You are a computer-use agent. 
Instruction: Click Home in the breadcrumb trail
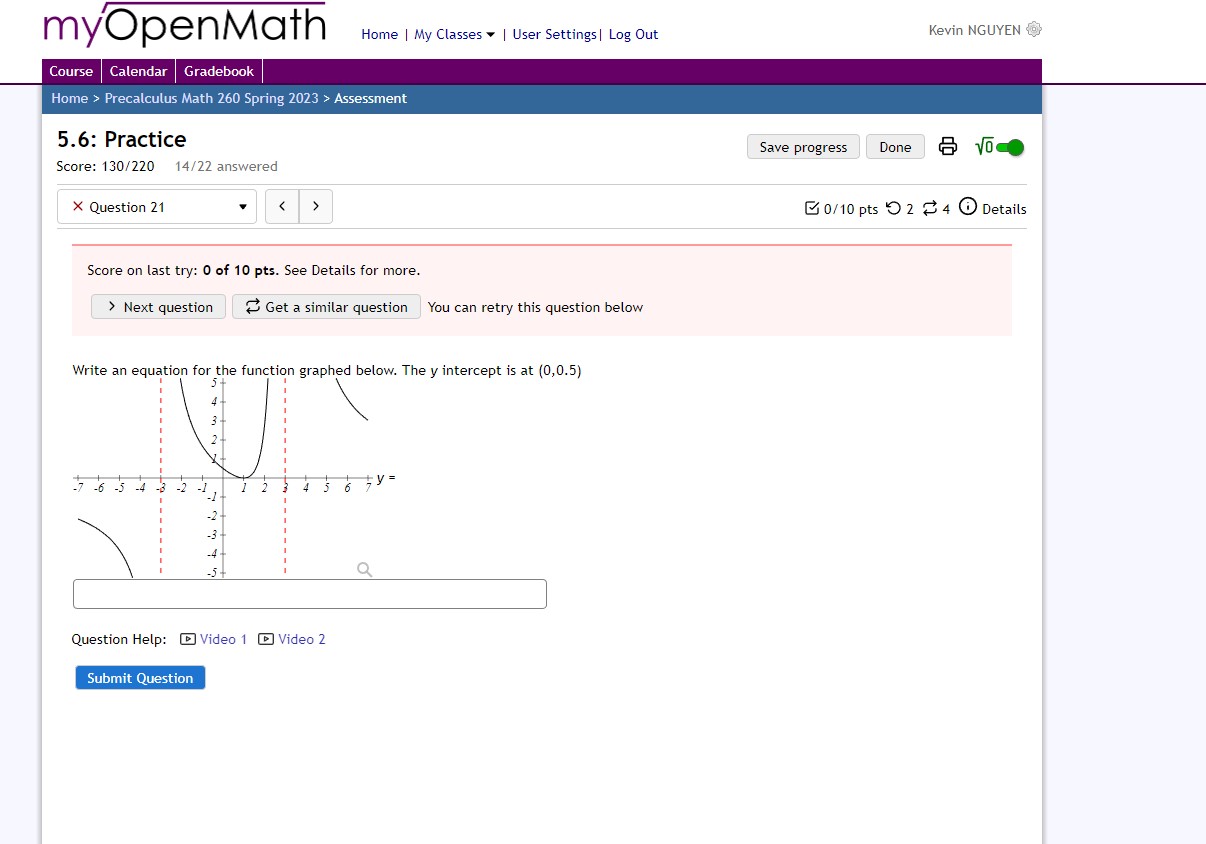point(69,98)
